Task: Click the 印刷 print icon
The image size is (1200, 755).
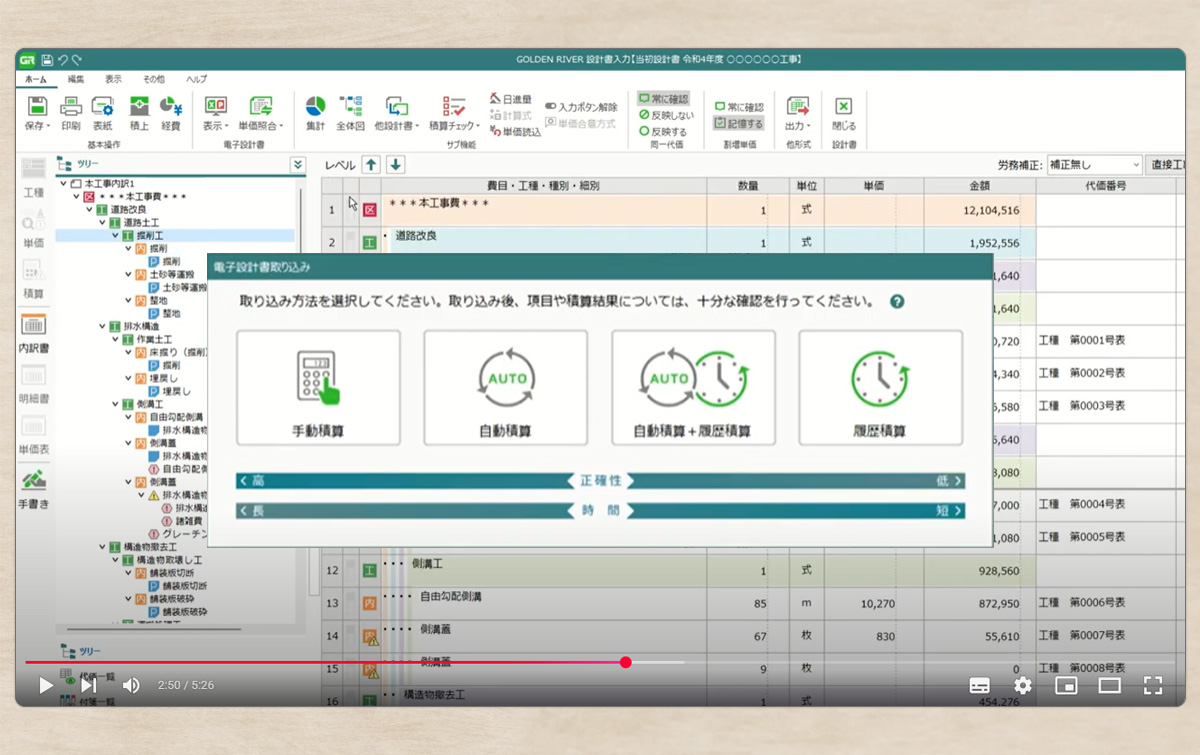Action: point(70,113)
